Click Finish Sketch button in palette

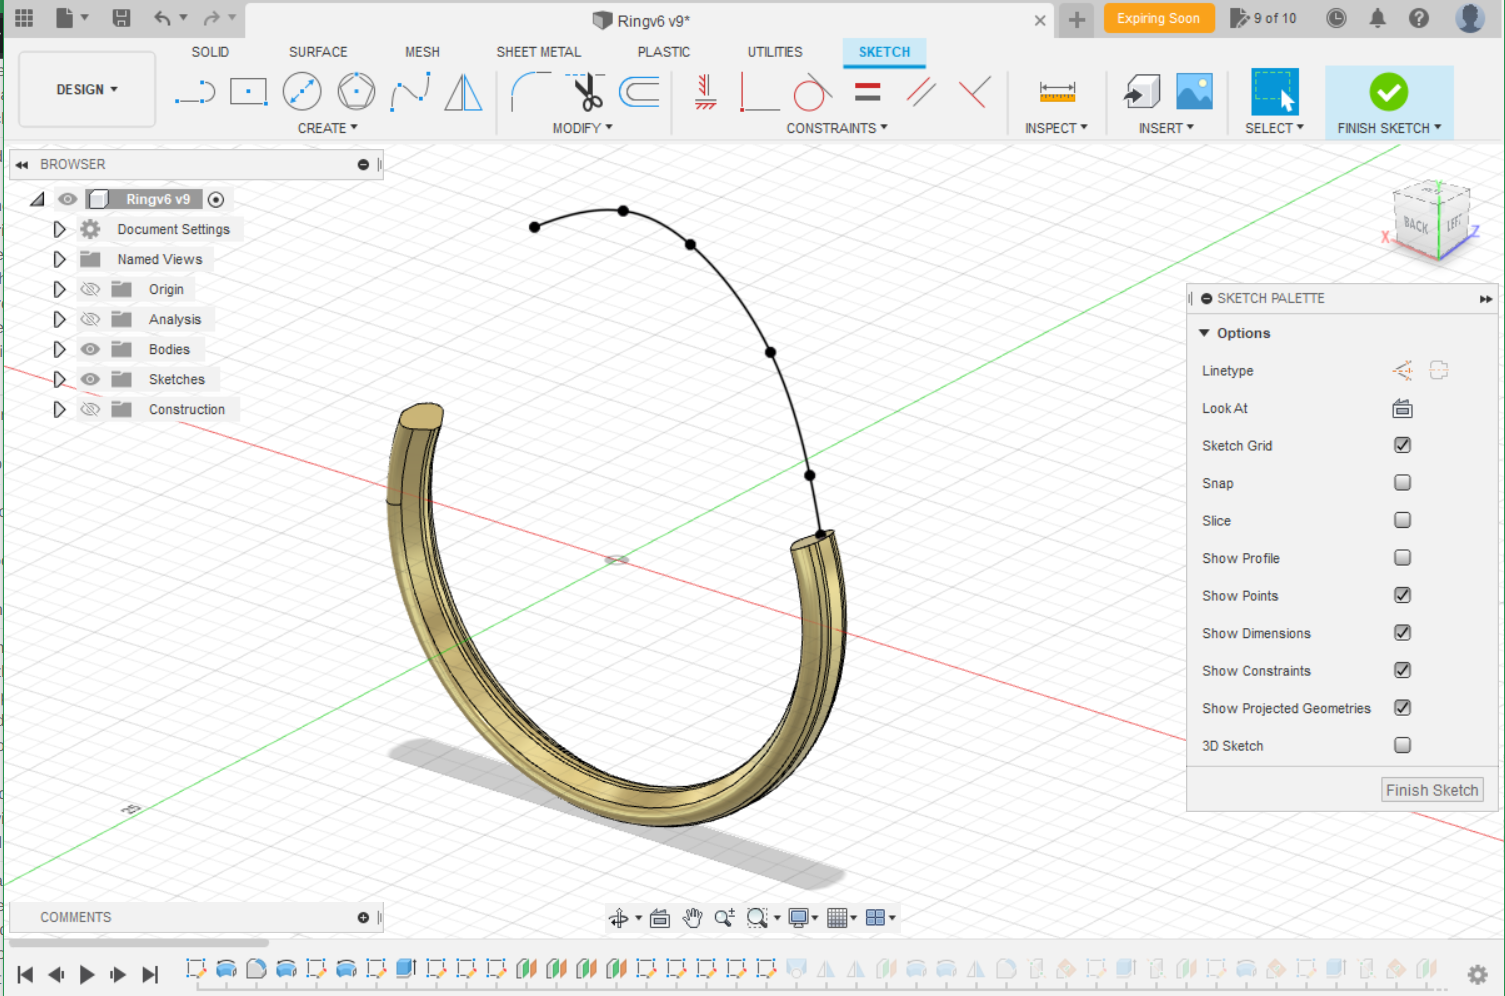(1431, 790)
